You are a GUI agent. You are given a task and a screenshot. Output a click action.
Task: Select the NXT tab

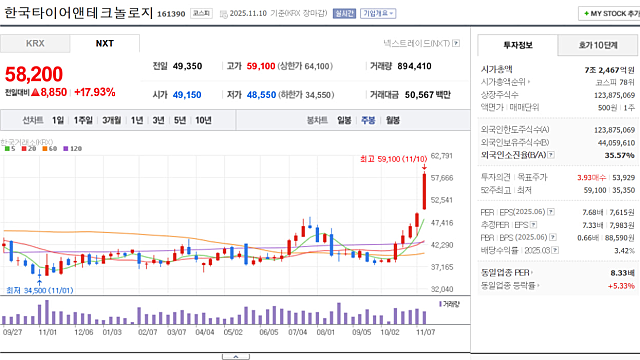coord(105,43)
